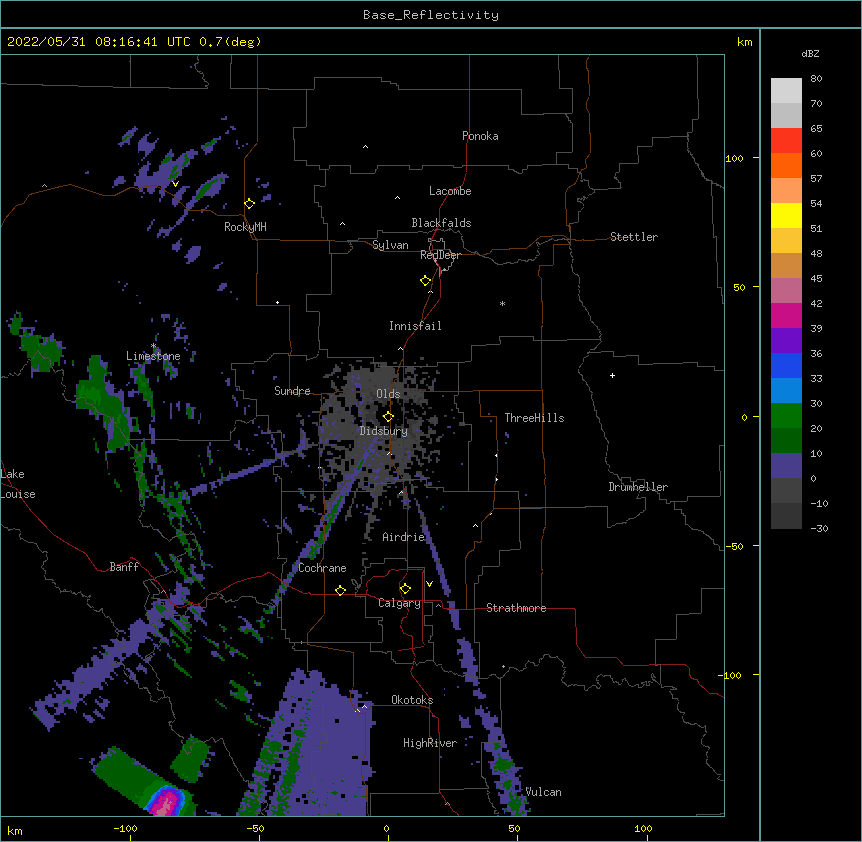Click the red 65 dBZ legend swatch
This screenshot has width=862, height=842.
pos(786,141)
